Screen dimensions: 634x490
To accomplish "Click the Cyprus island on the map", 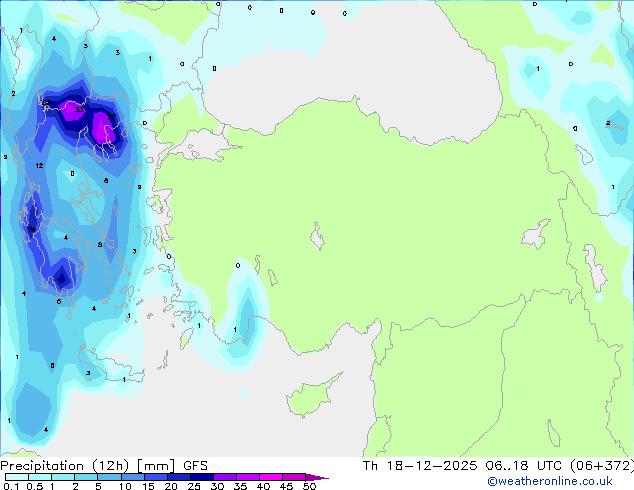I will pyautogui.click(x=311, y=396).
